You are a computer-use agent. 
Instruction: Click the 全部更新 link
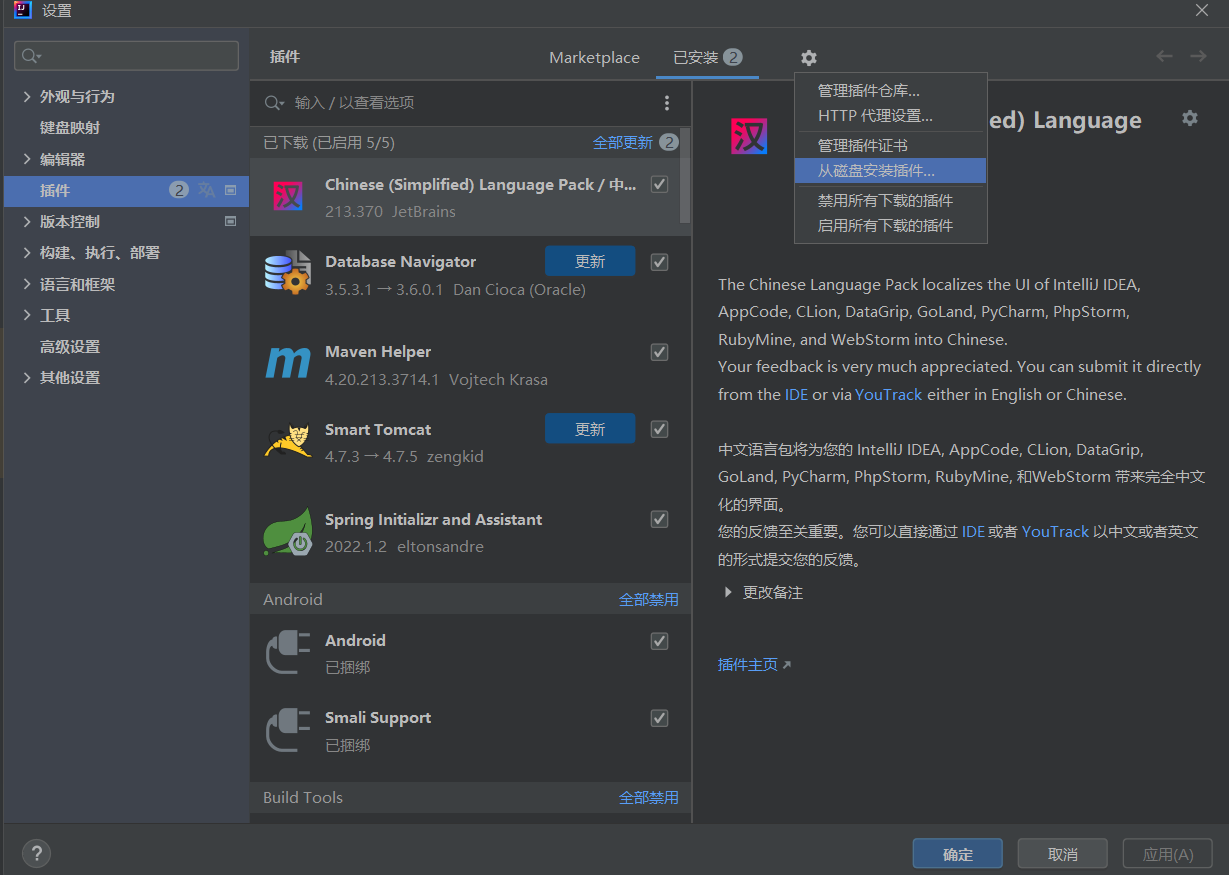click(623, 142)
